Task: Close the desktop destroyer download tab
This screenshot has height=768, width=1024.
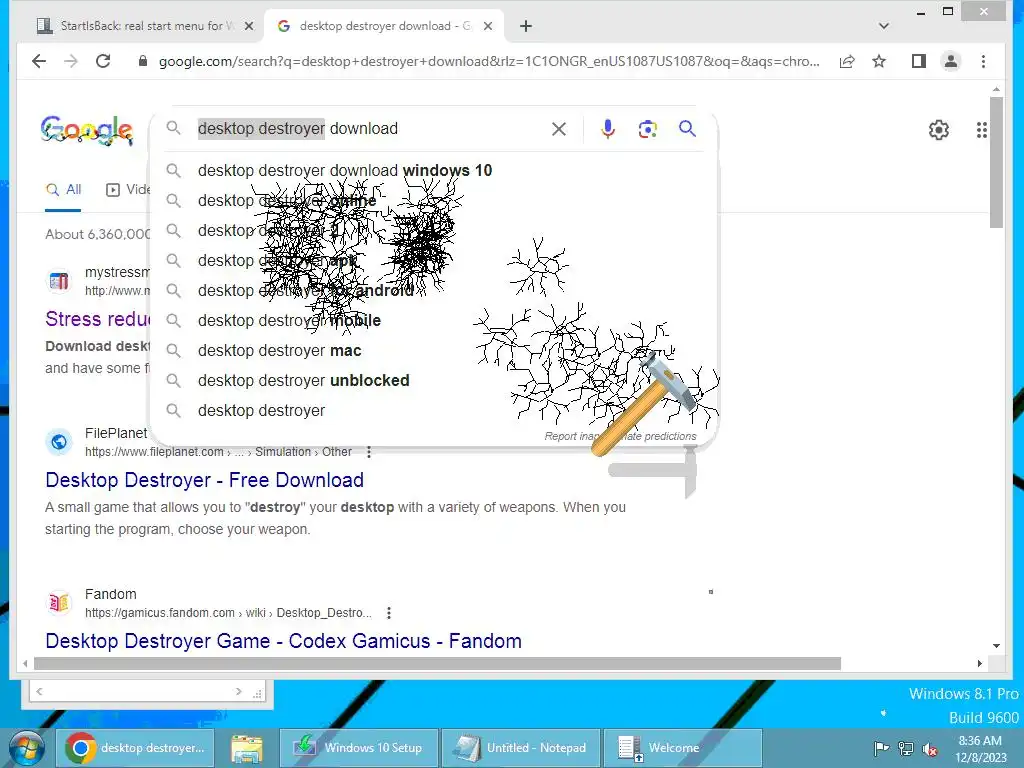Action: tap(488, 26)
